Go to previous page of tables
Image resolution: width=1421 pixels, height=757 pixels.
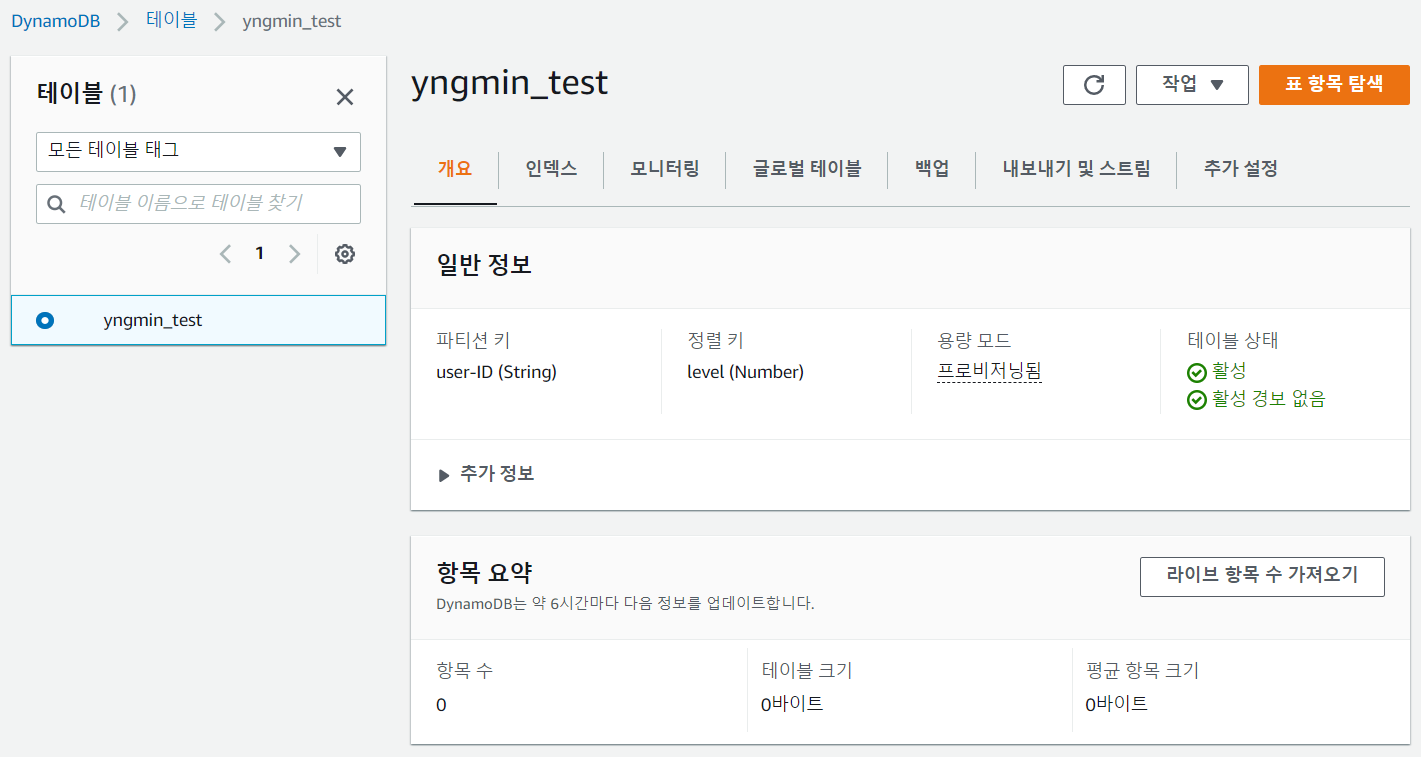coord(226,254)
